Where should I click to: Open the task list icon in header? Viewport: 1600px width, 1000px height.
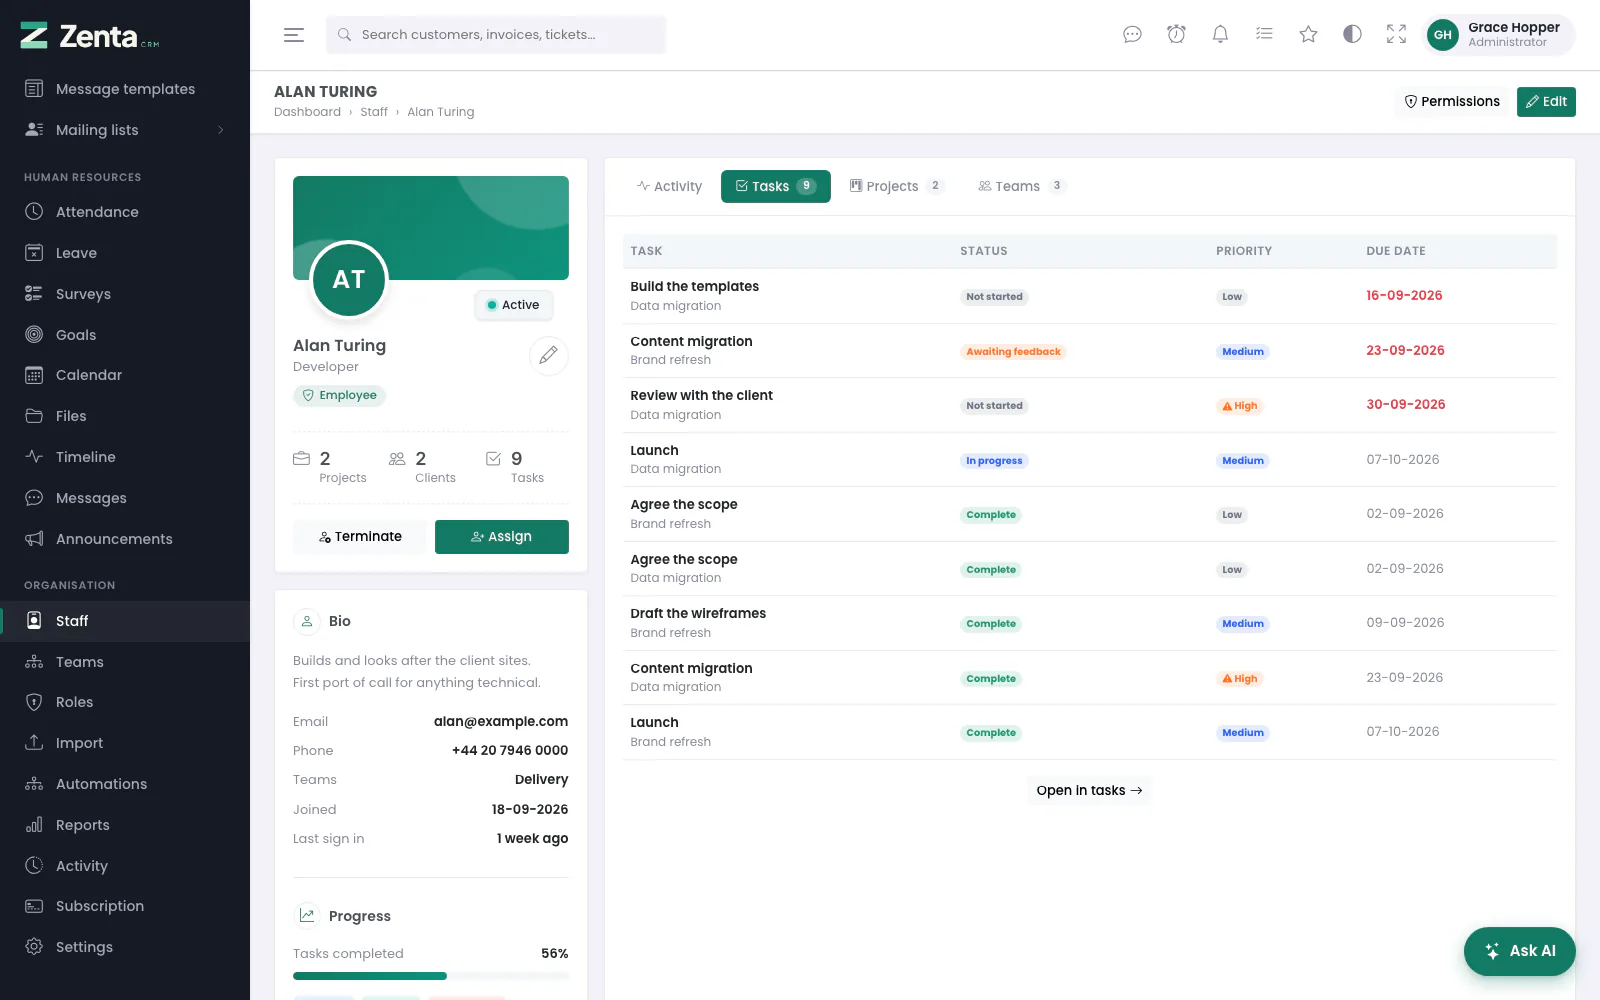click(1264, 35)
